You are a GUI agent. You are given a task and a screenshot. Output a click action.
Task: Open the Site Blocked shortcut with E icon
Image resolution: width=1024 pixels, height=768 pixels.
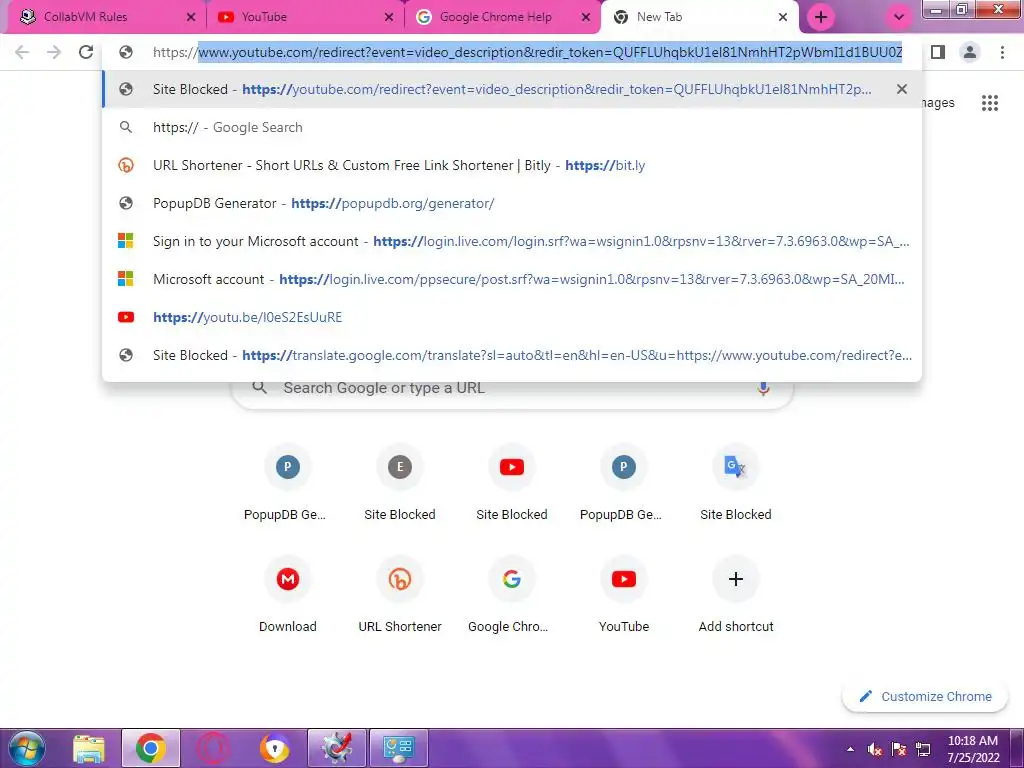point(400,483)
